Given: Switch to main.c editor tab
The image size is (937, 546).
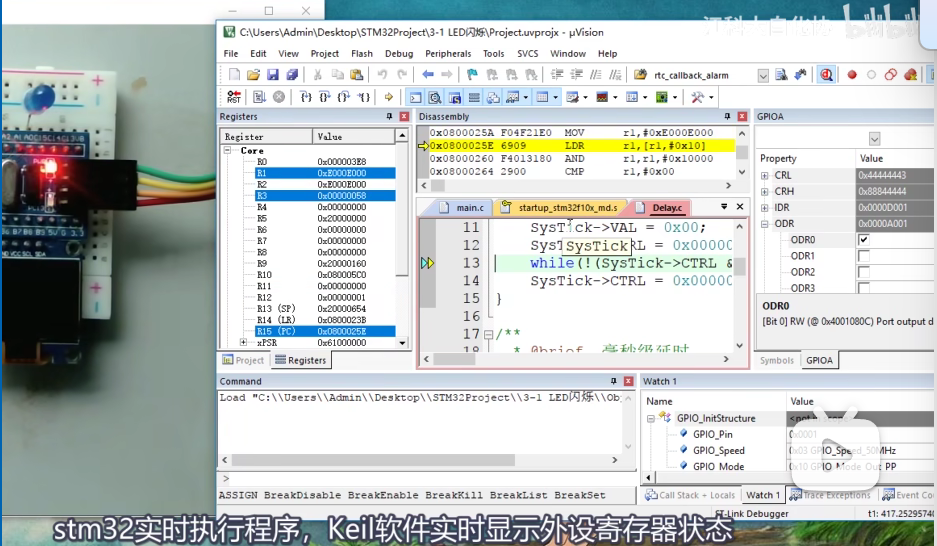Looking at the screenshot, I should coord(462,207).
